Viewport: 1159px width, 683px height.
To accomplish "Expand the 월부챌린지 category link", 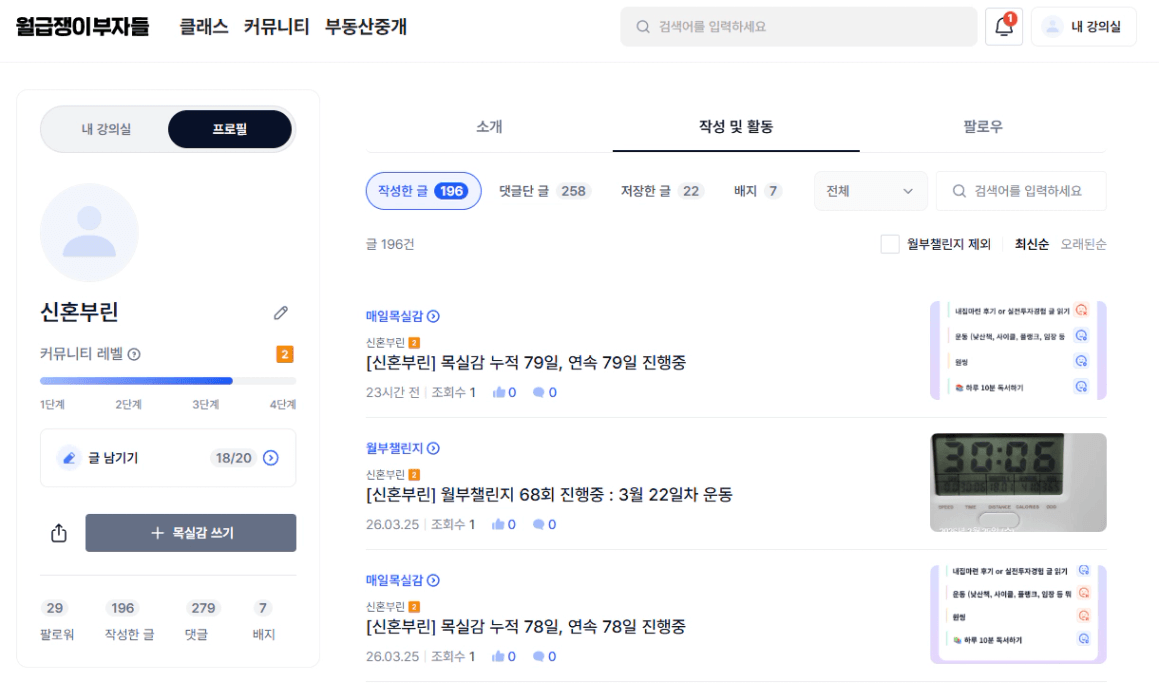I will pyautogui.click(x=433, y=448).
